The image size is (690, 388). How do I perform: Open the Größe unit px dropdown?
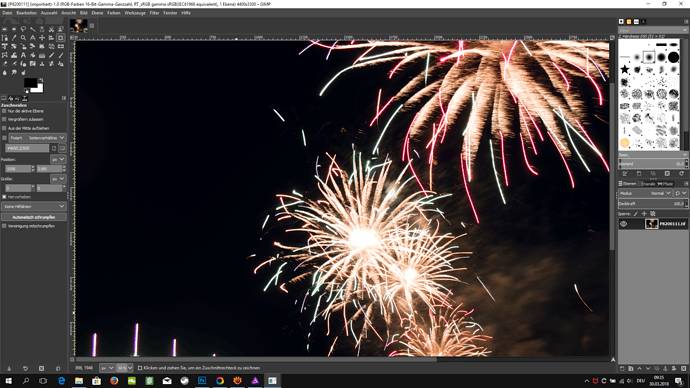click(58, 179)
